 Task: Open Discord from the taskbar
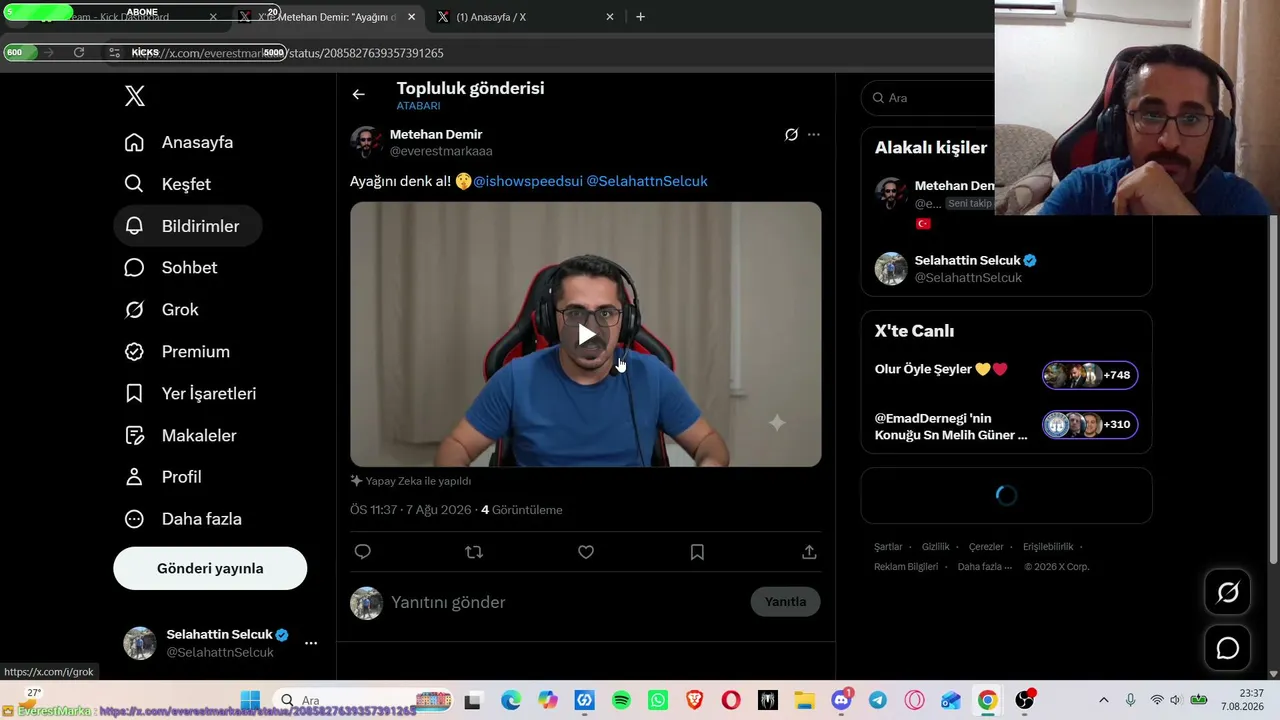coord(841,701)
